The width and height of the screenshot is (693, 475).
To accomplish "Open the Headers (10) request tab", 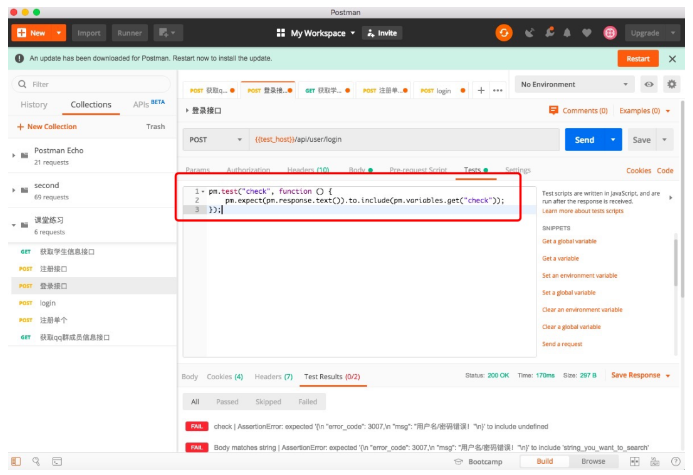I will point(308,170).
